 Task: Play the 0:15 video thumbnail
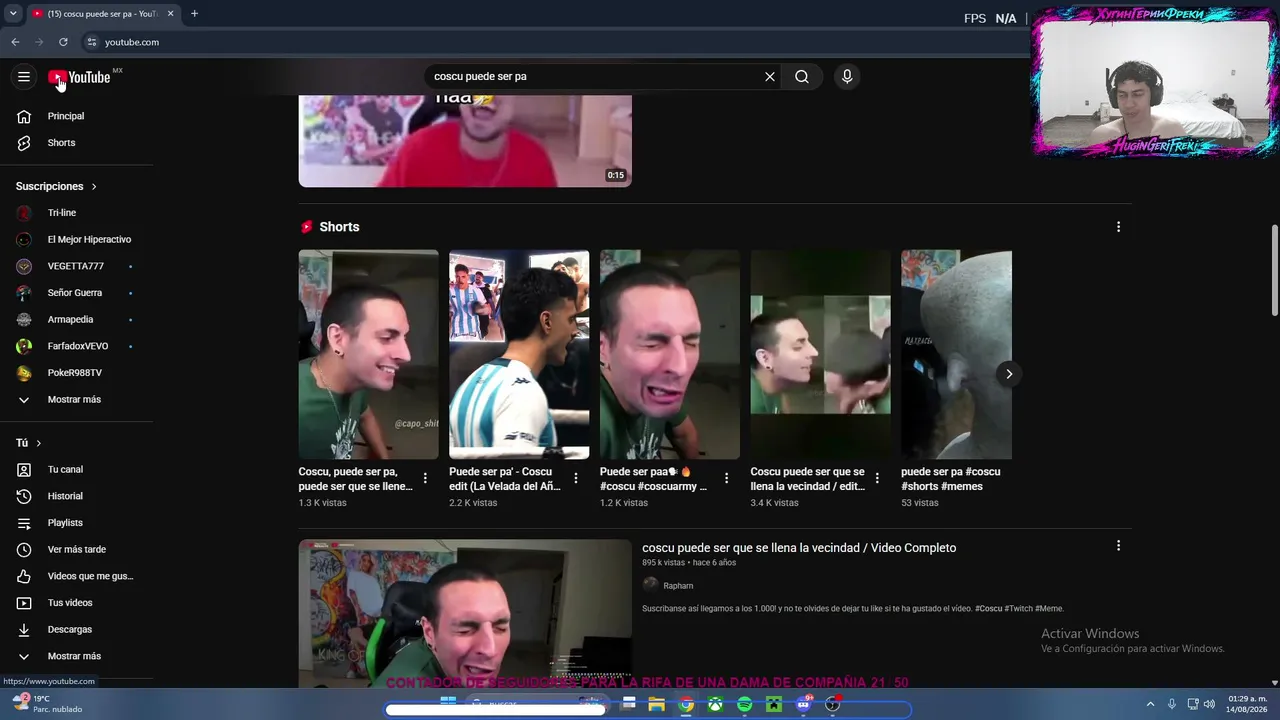click(x=465, y=141)
